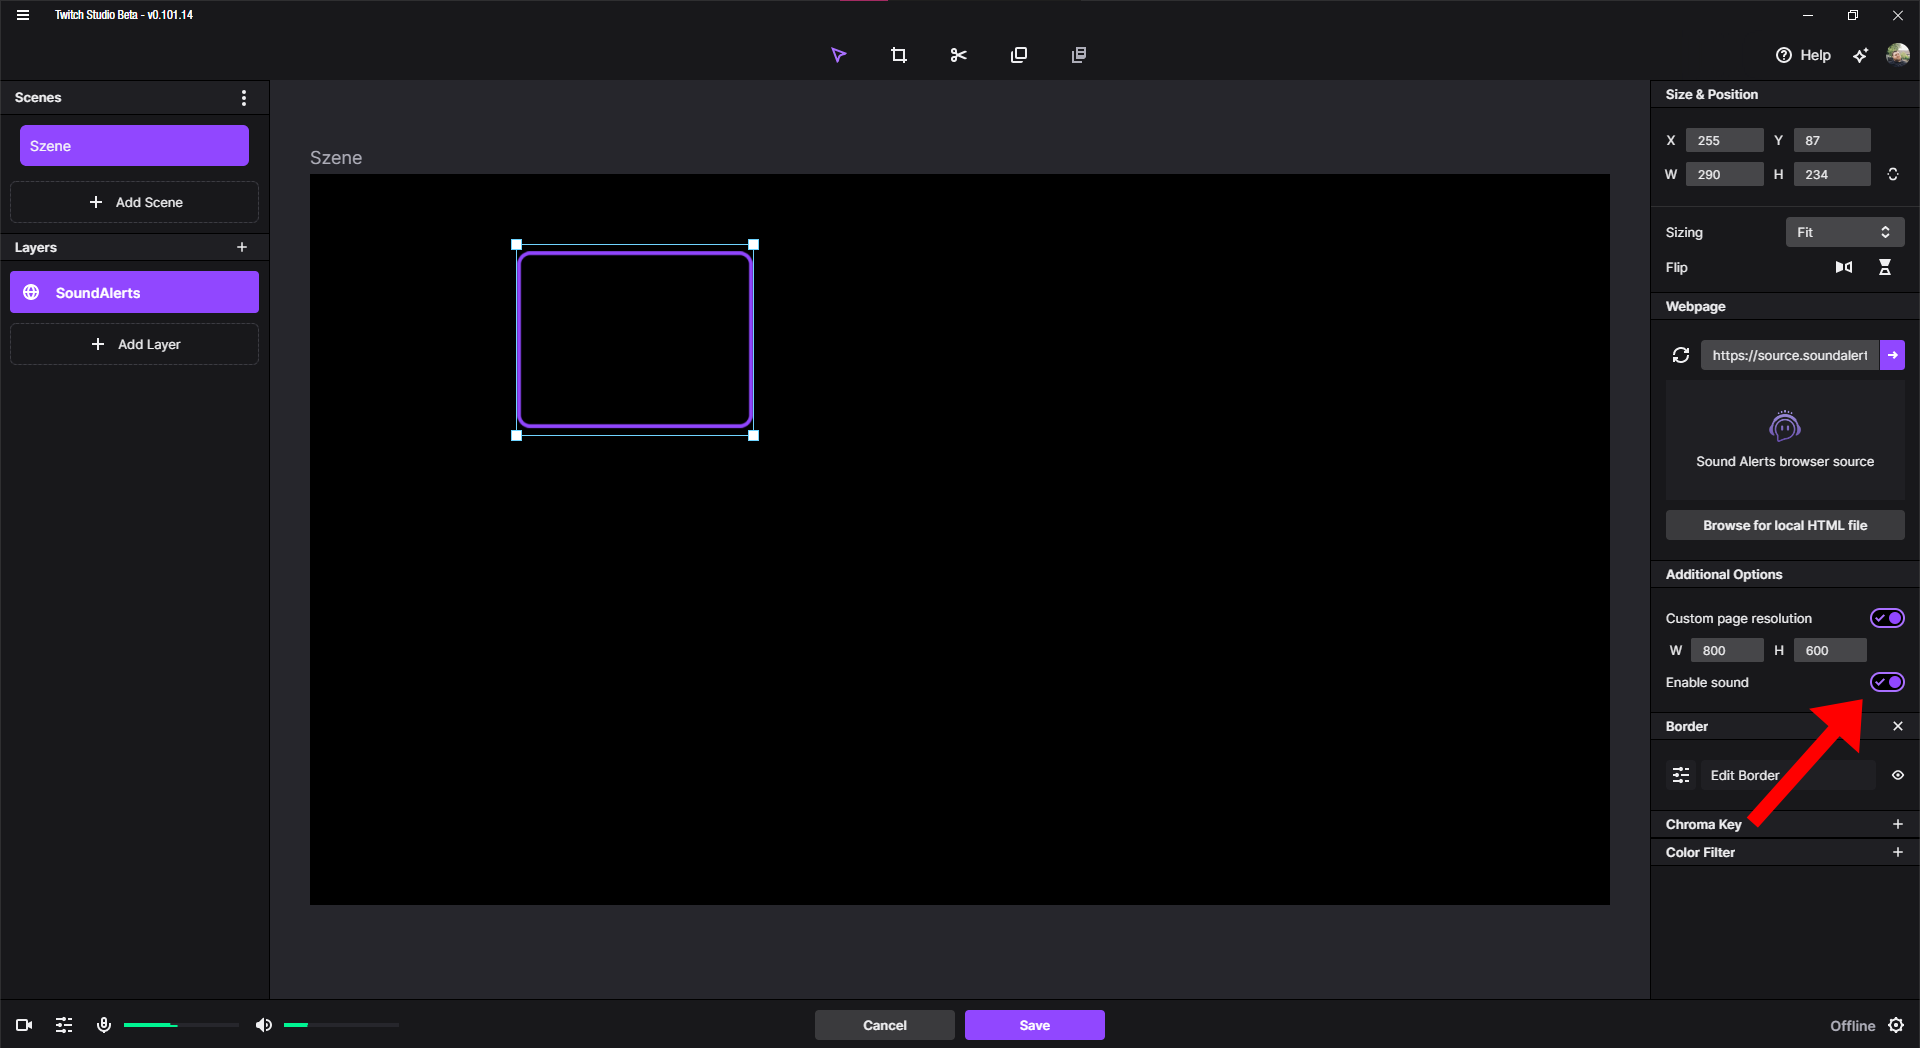1920x1048 pixels.
Task: Click the duplicate layer icon
Action: (x=1019, y=55)
